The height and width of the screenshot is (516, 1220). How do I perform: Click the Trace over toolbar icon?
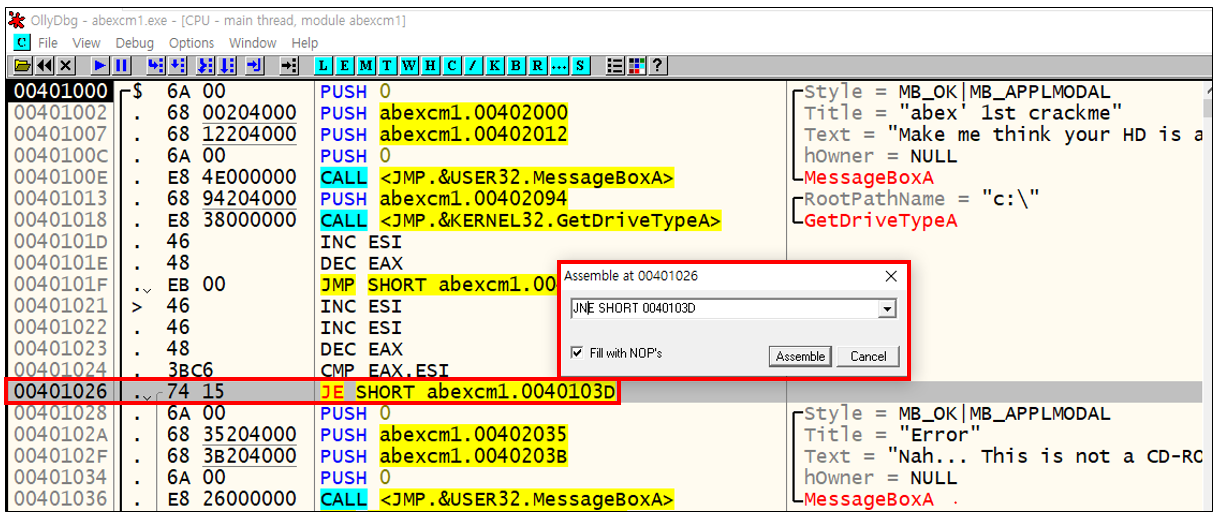point(227,66)
